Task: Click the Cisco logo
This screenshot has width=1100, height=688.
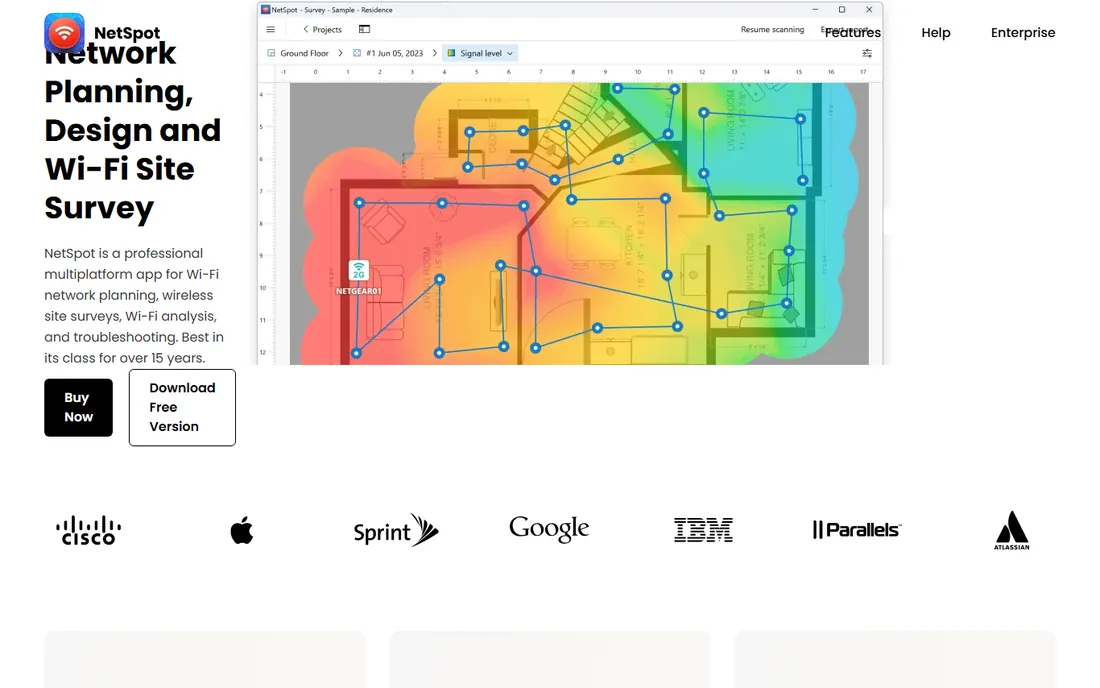Action: click(88, 530)
